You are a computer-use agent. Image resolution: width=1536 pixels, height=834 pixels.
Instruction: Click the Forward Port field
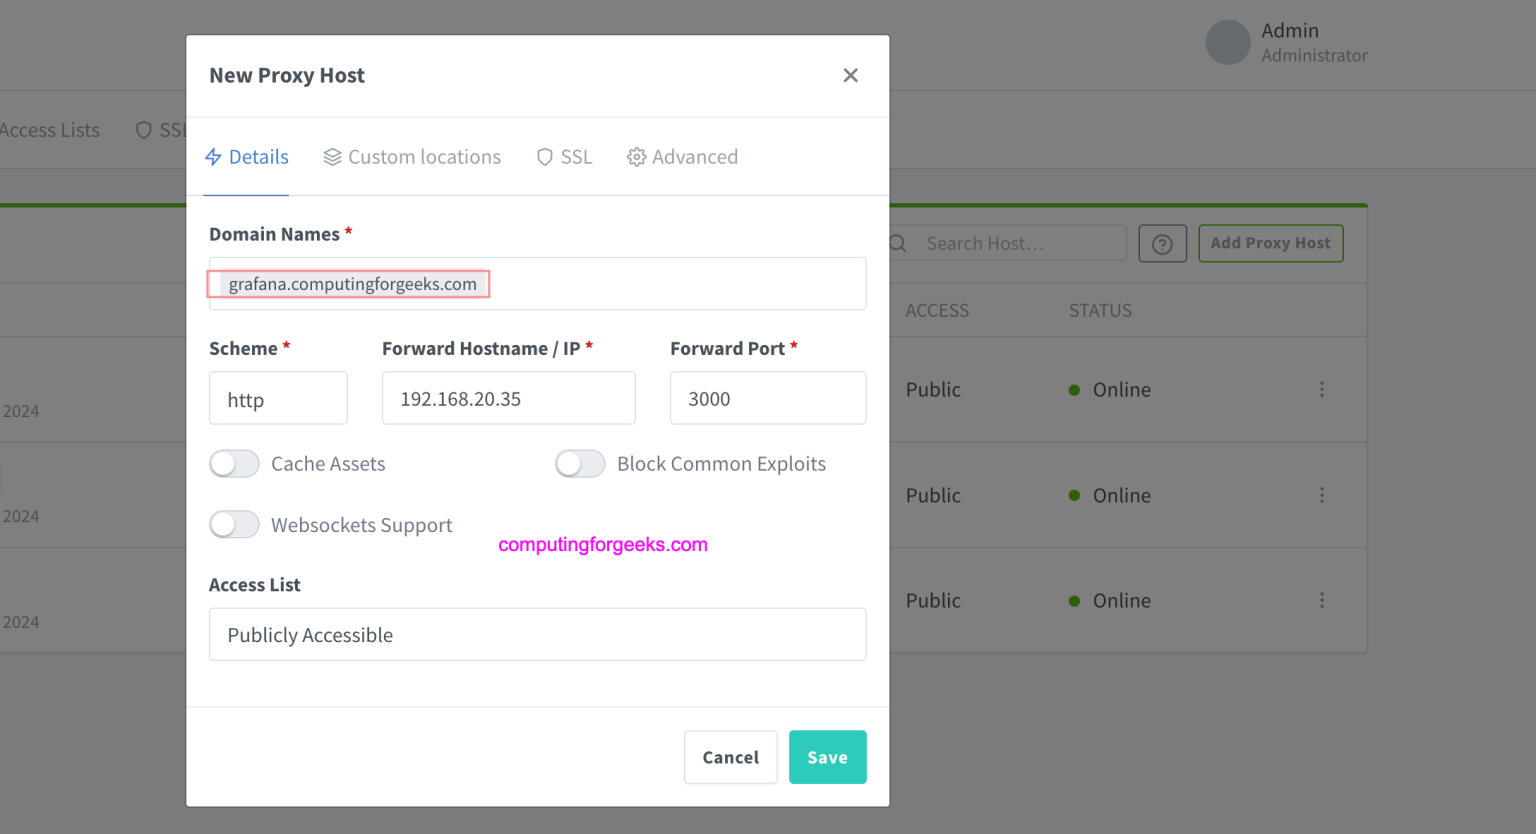tap(767, 399)
